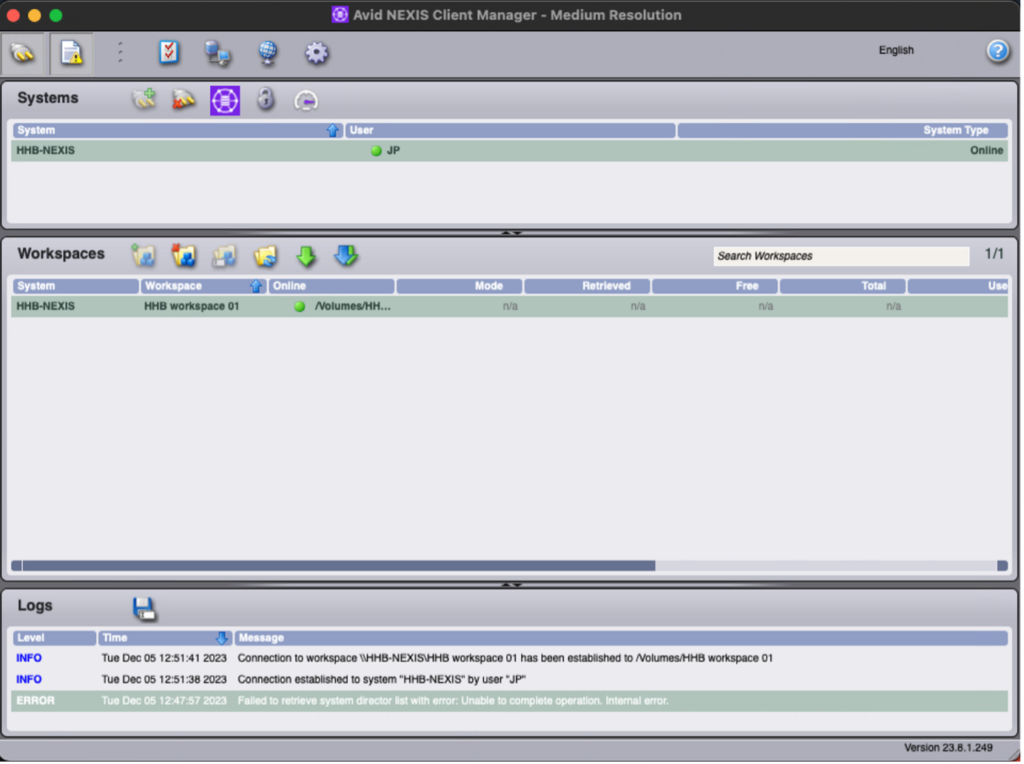Open the gear settings icon

[317, 53]
